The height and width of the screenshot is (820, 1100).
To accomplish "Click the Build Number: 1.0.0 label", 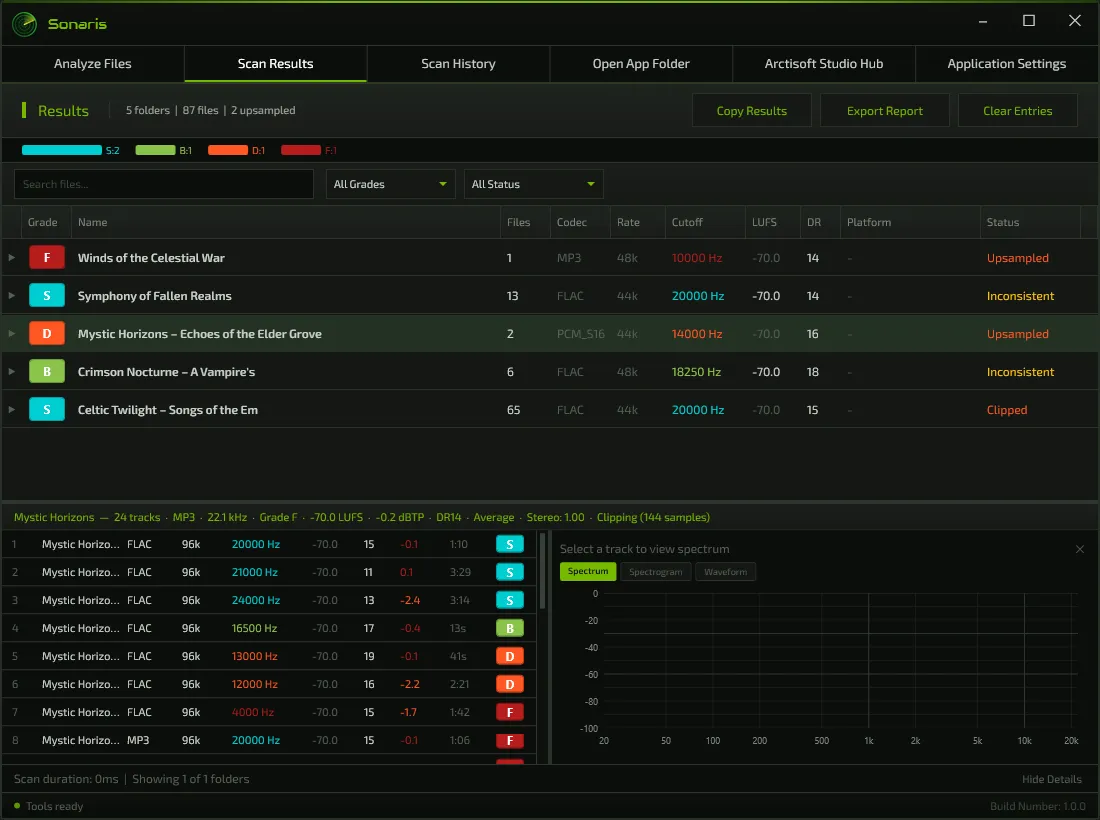I will tap(1038, 807).
